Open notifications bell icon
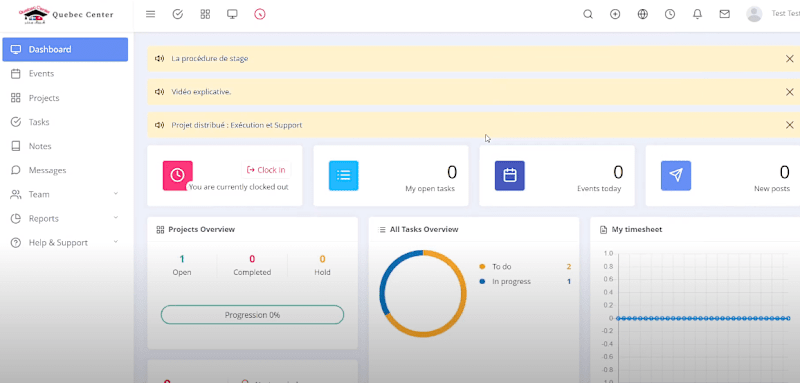The height and width of the screenshot is (383, 800). point(697,14)
